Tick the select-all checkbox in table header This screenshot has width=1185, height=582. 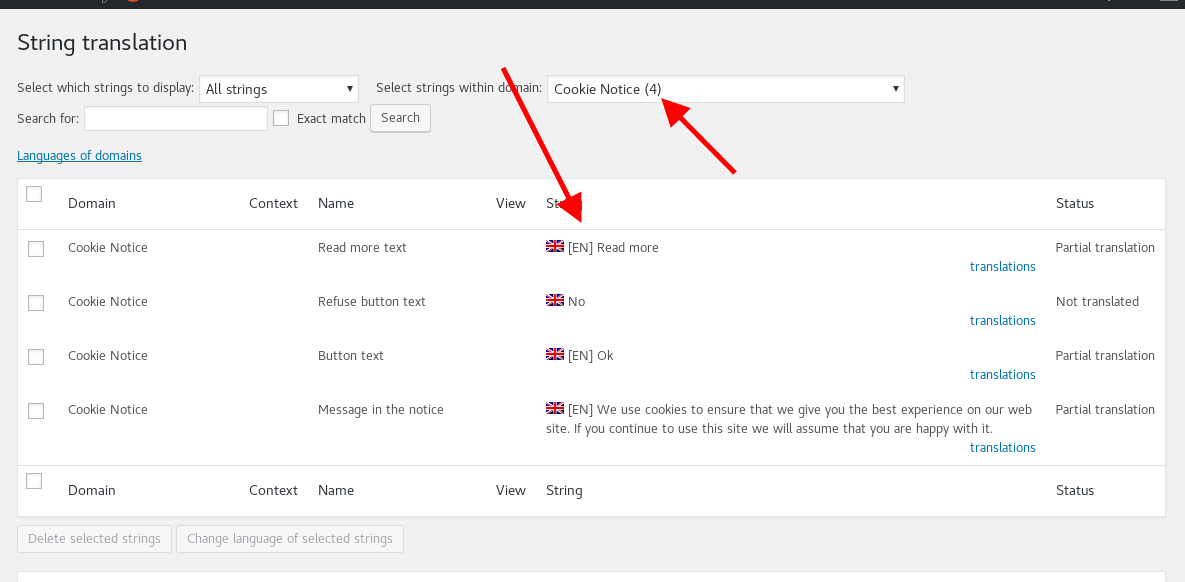[34, 194]
